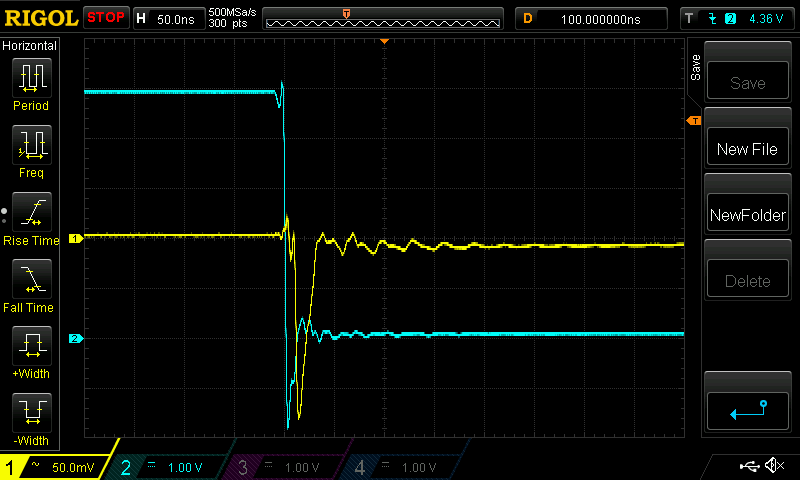Click the NewFolder button
The height and width of the screenshot is (480, 800).
tap(748, 212)
